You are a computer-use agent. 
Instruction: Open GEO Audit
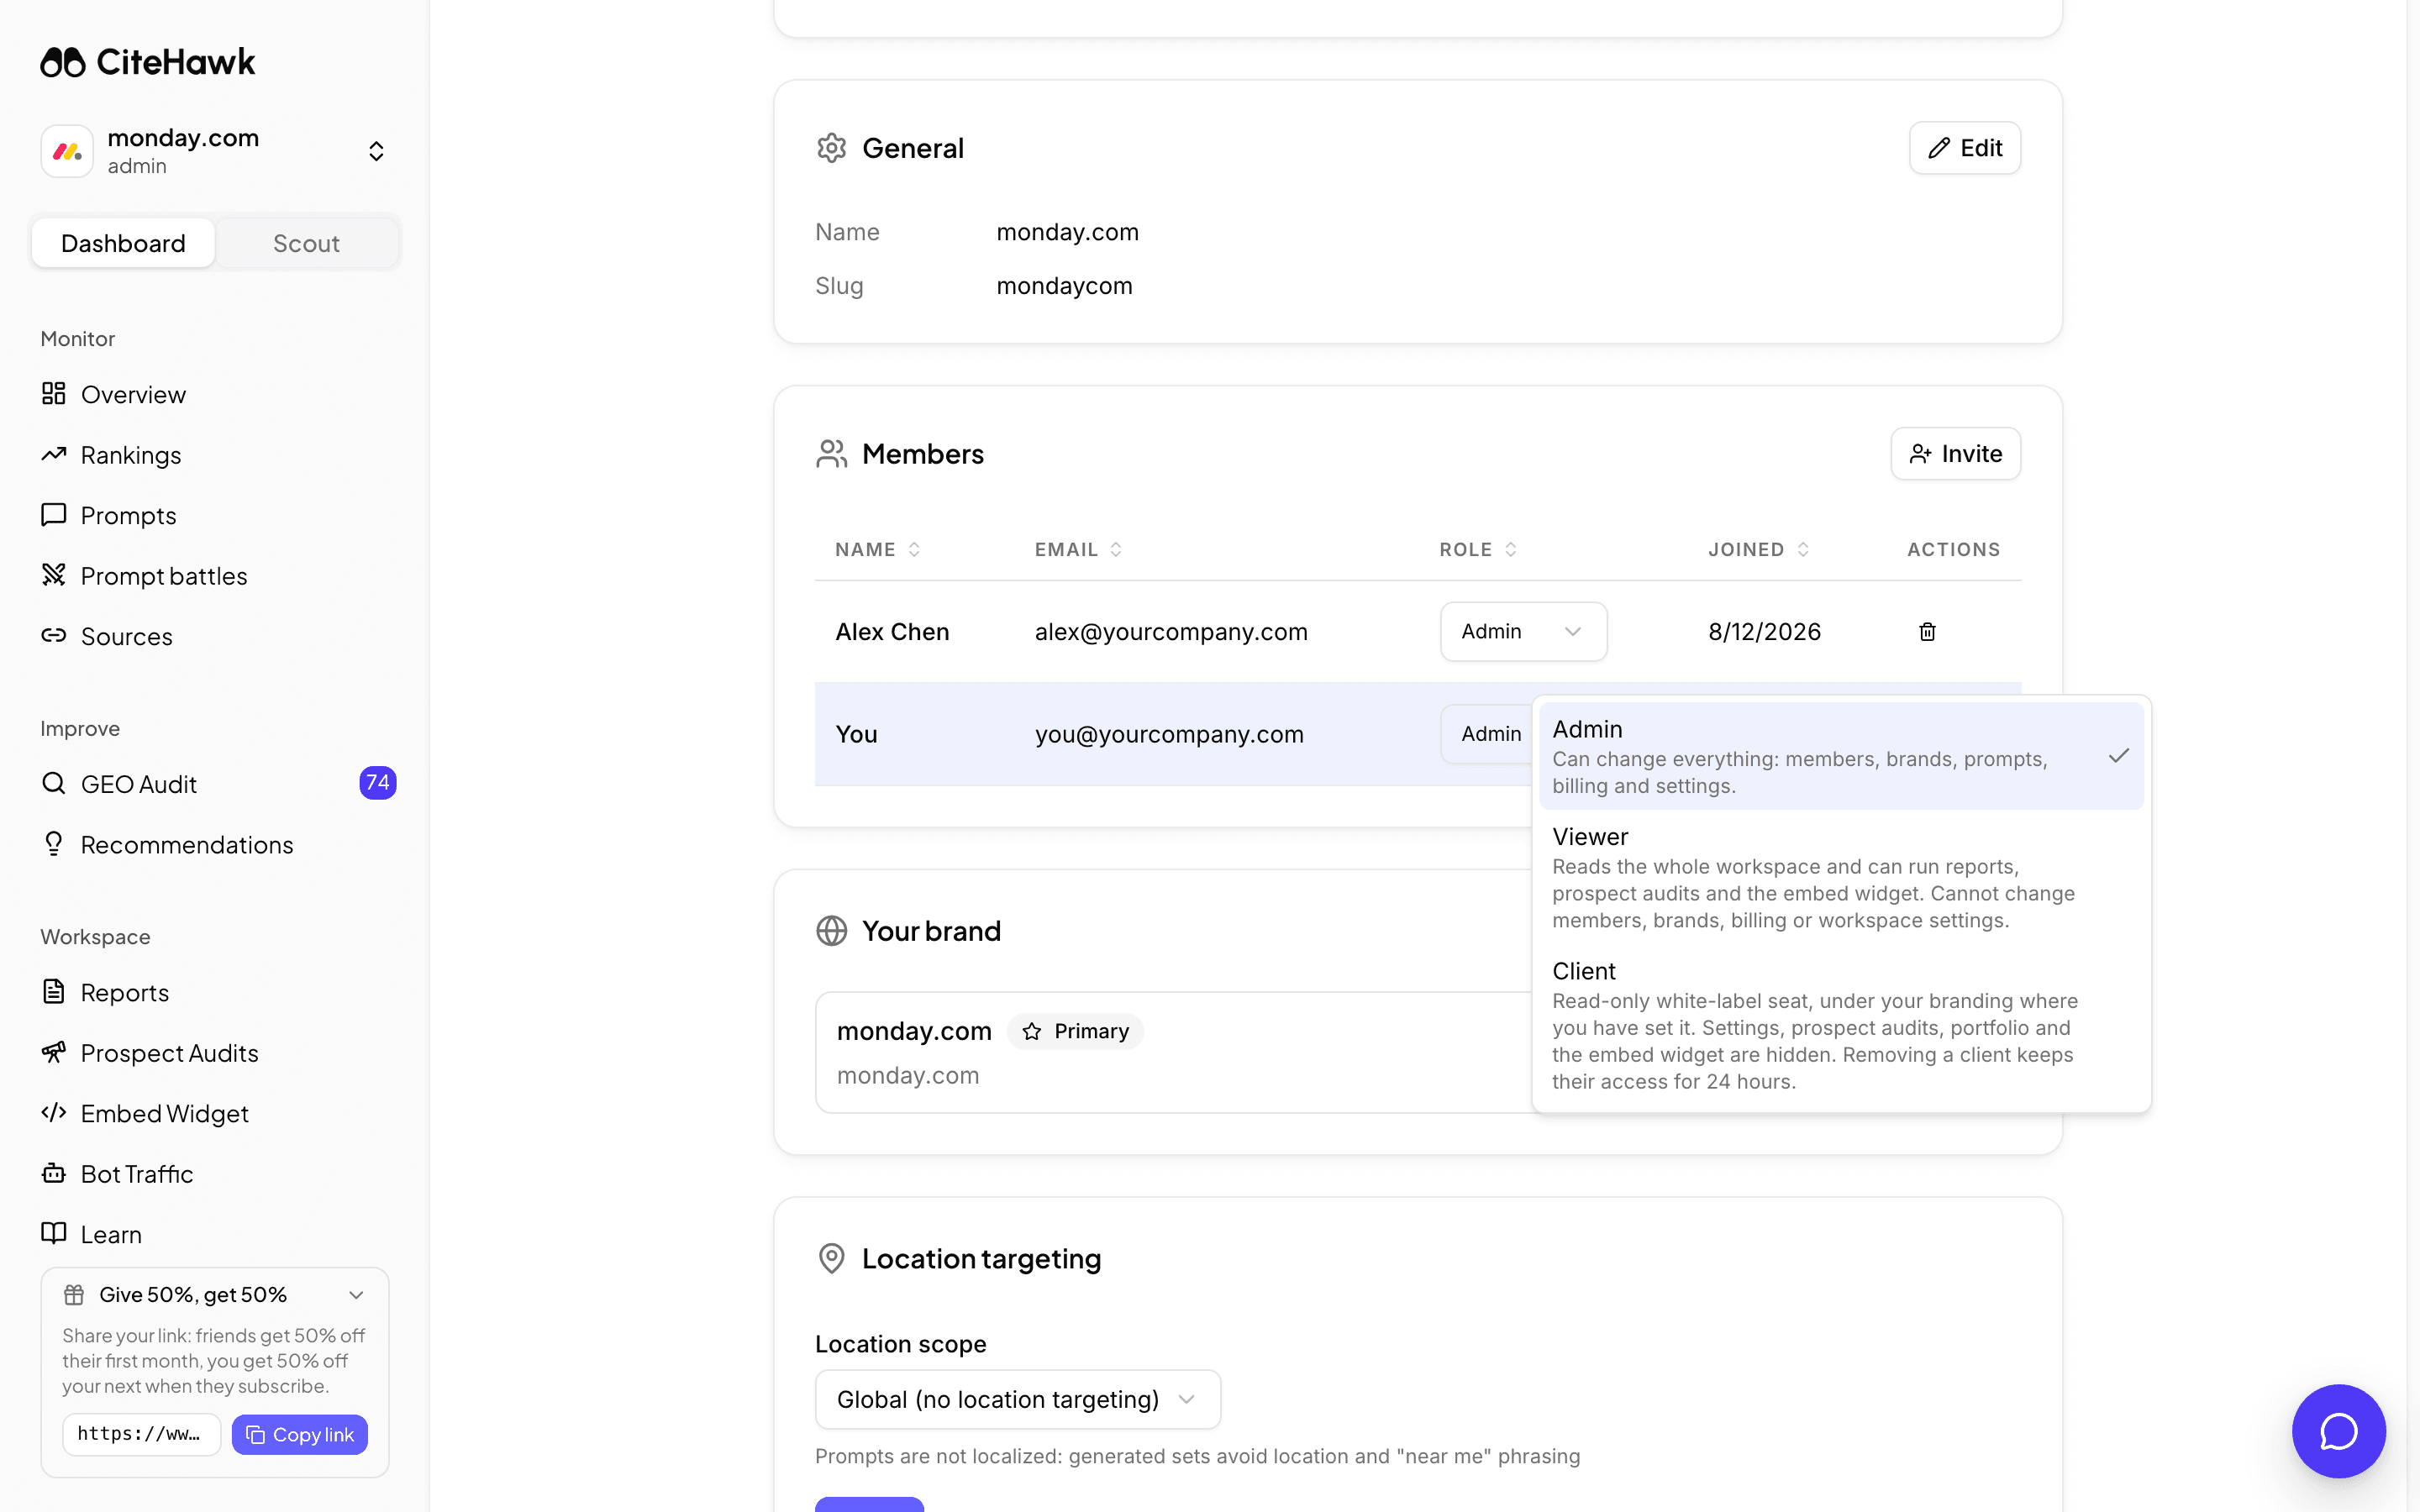(138, 784)
